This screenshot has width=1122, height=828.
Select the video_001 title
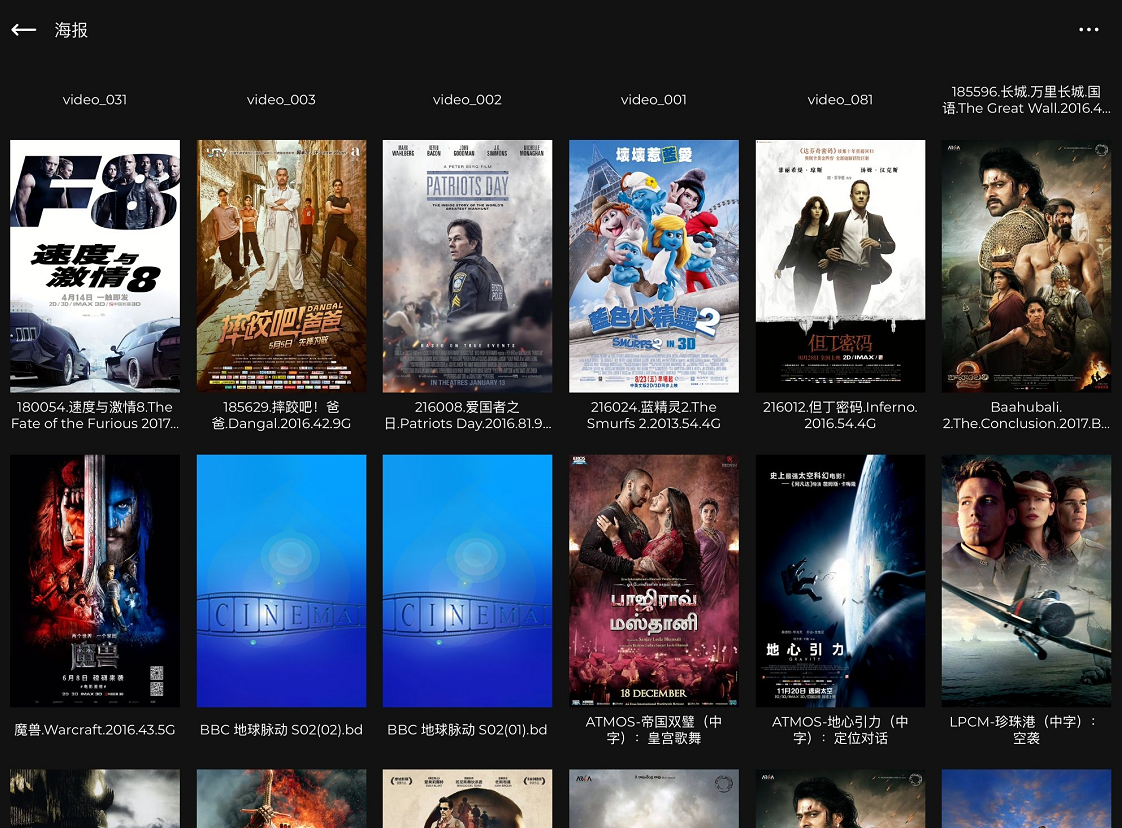[x=654, y=99]
